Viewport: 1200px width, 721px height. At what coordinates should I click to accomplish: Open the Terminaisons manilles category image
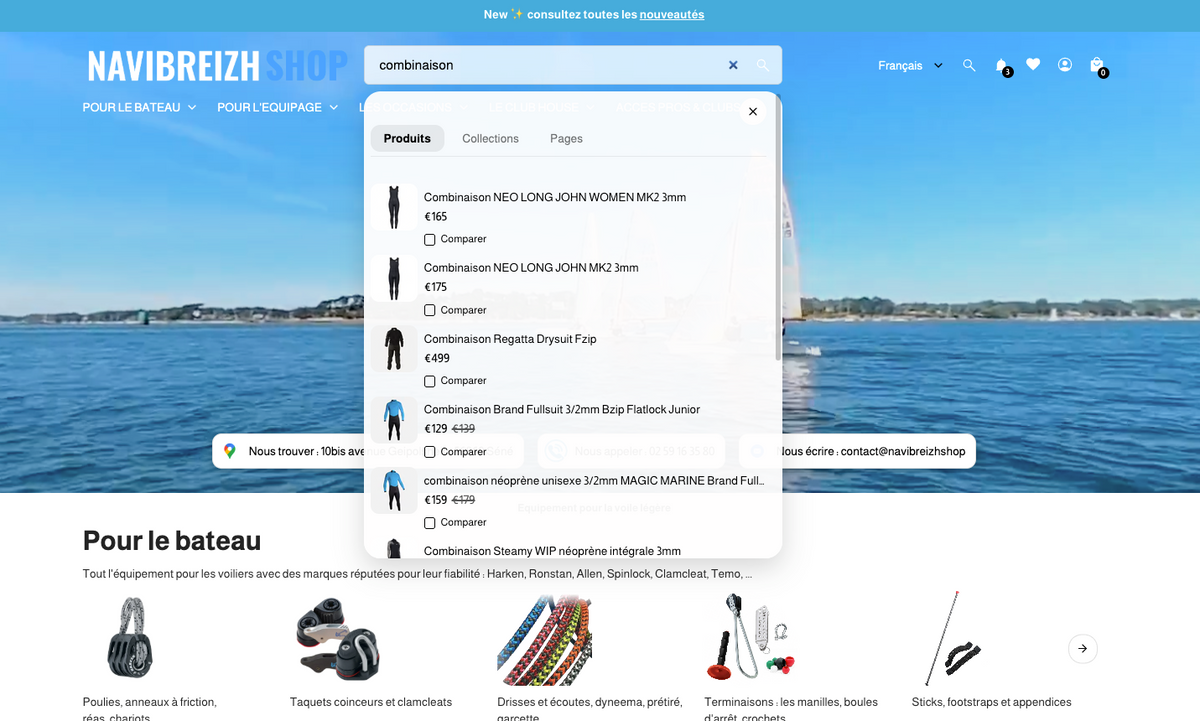coord(751,638)
